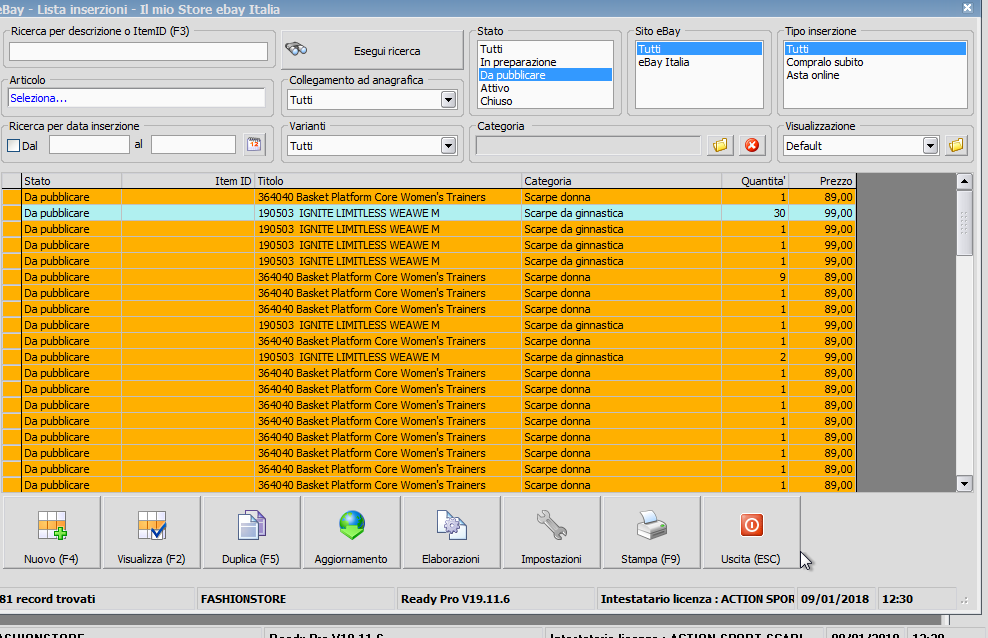Screen dimensions: 988x638
Task: Sort by Titolo column header
Action: click(x=388, y=181)
